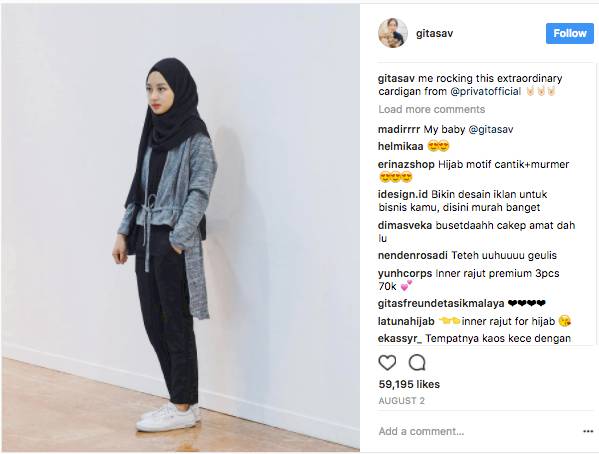This screenshot has width=599, height=454.
Task: Open the erinazshop commenter profile
Action: tap(406, 164)
